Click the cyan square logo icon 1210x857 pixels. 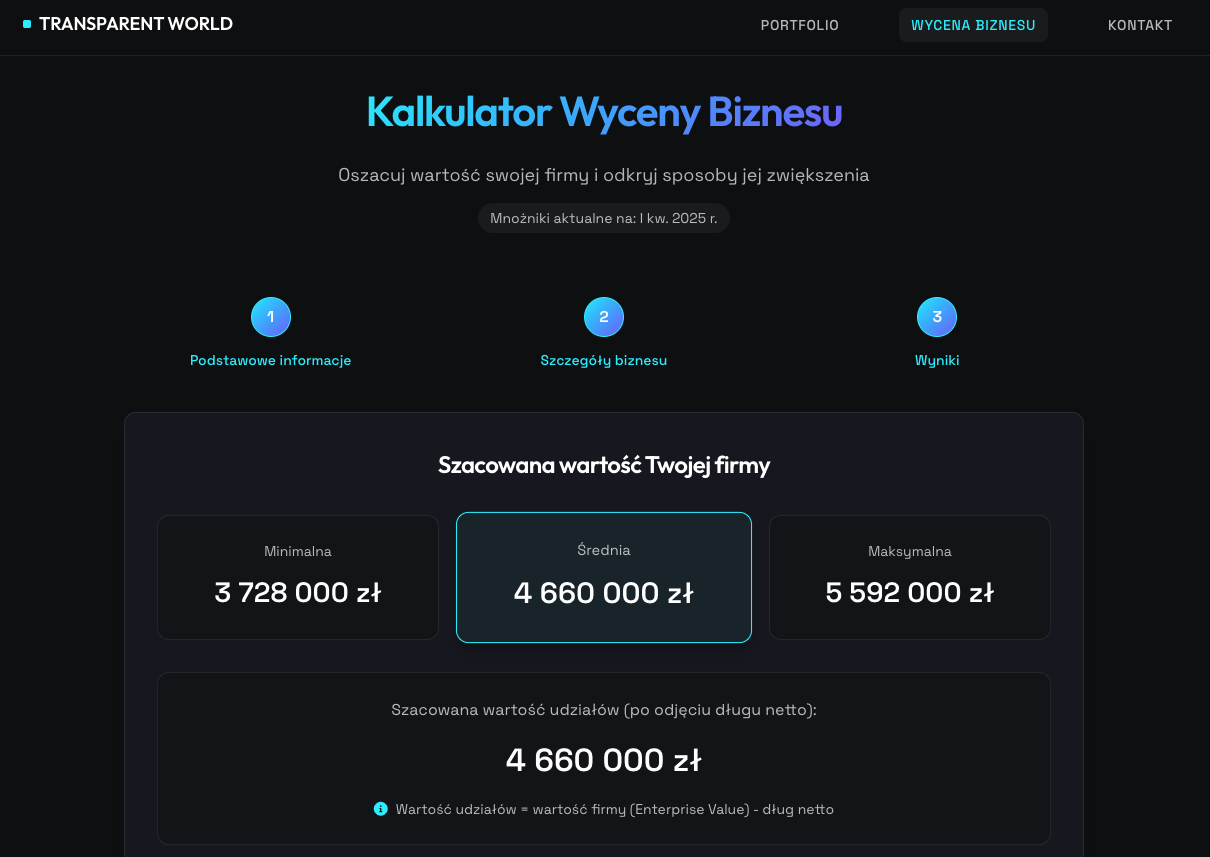coord(27,24)
